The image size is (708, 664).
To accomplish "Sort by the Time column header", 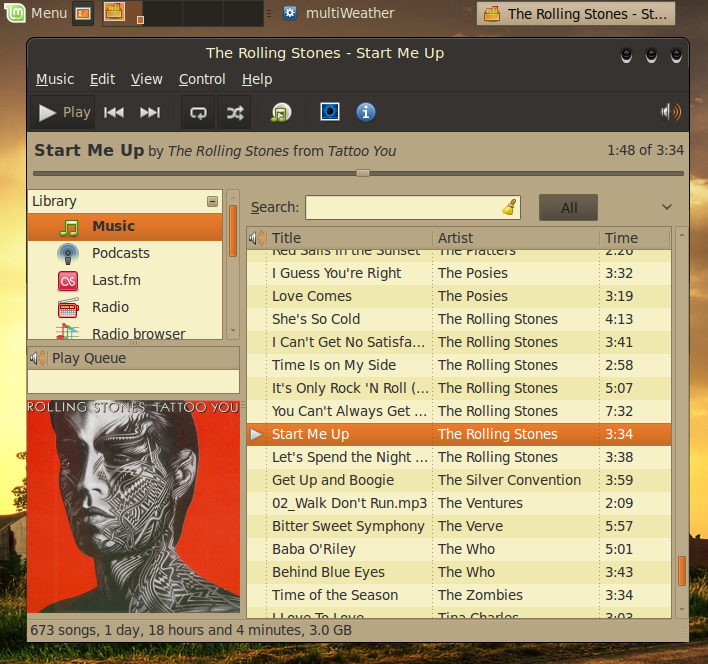I will point(635,238).
